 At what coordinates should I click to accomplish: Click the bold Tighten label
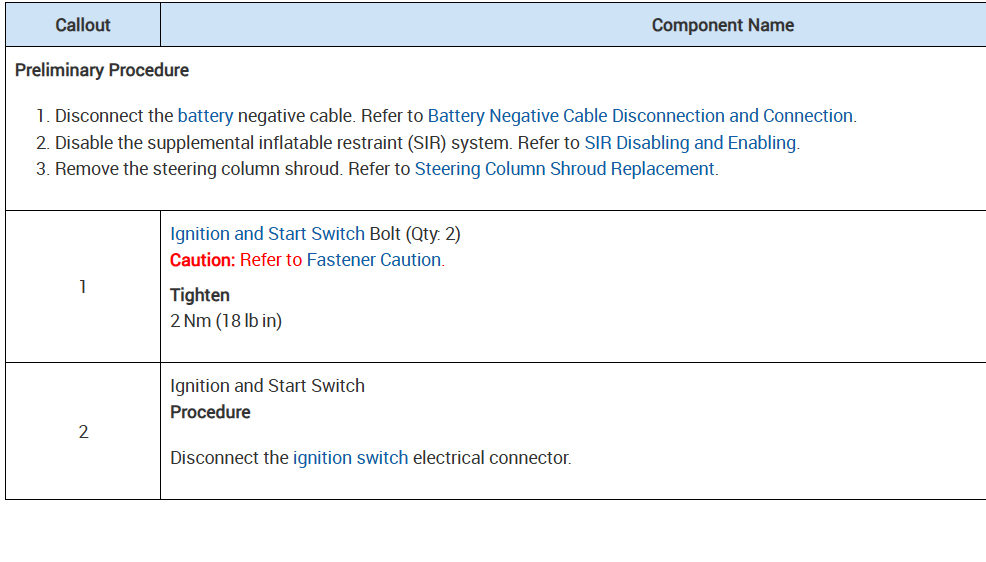pos(200,295)
